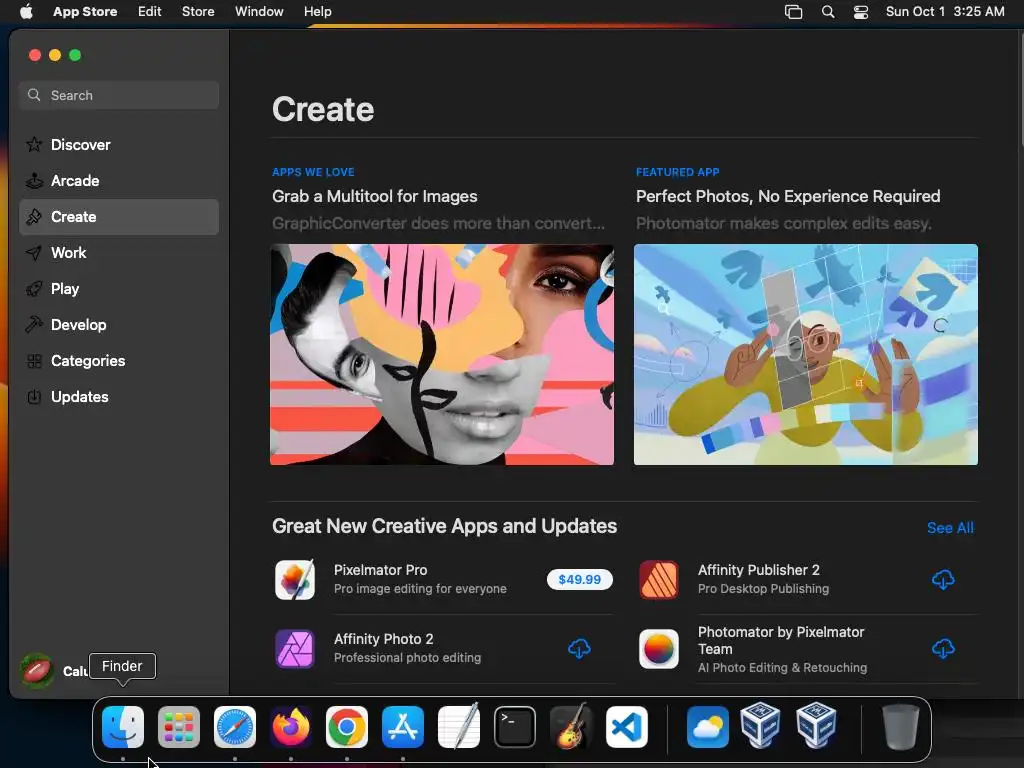Open the Weather app in the Dock
The width and height of the screenshot is (1024, 768).
(708, 727)
